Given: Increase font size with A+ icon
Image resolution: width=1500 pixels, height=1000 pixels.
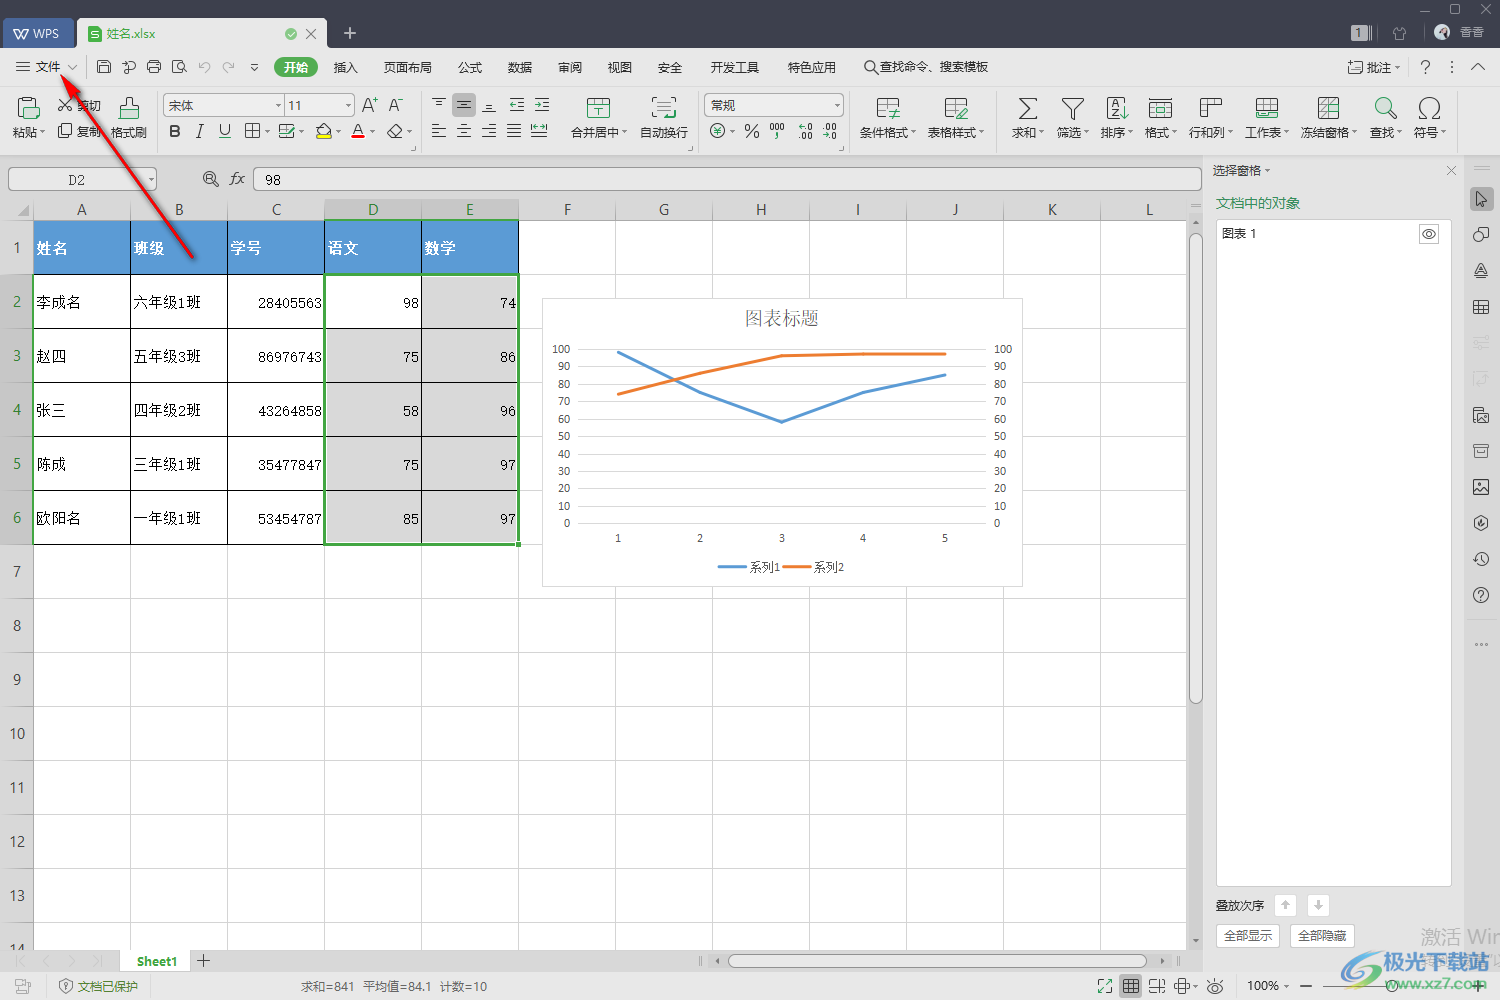Looking at the screenshot, I should [369, 105].
